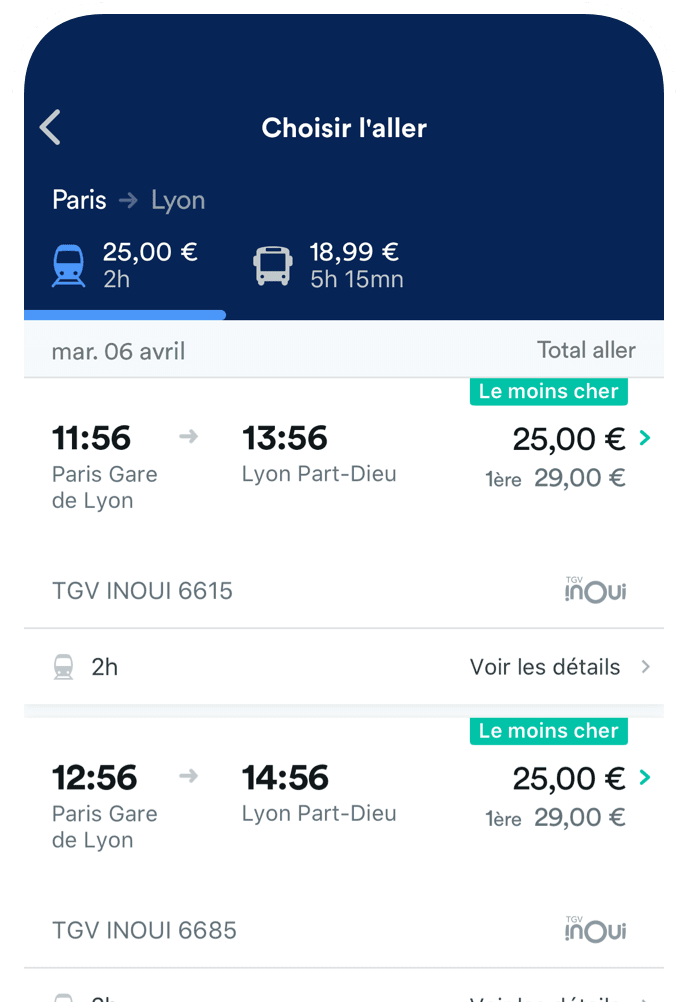Choose the 25,00 € fare at 11:56
Screen dimensions: 686x1002
(x=568, y=438)
